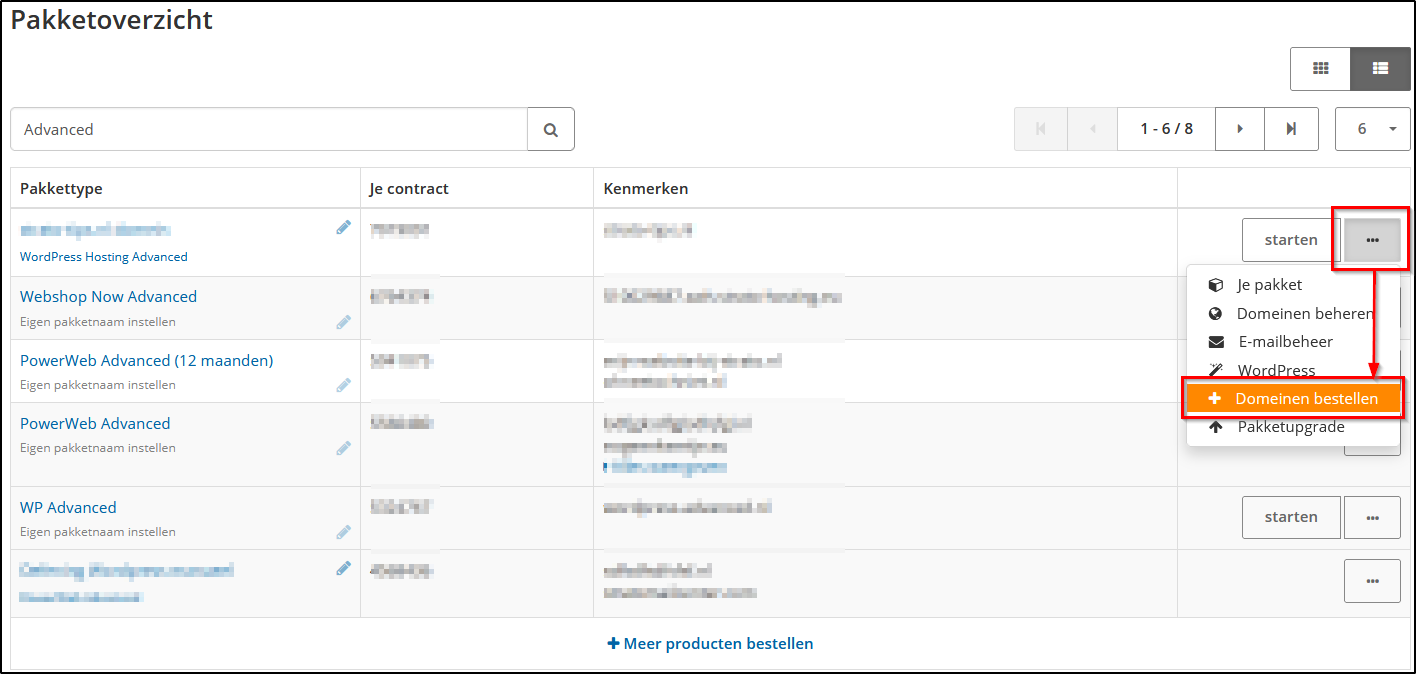Expand three-dots menu in last table row

click(1372, 581)
